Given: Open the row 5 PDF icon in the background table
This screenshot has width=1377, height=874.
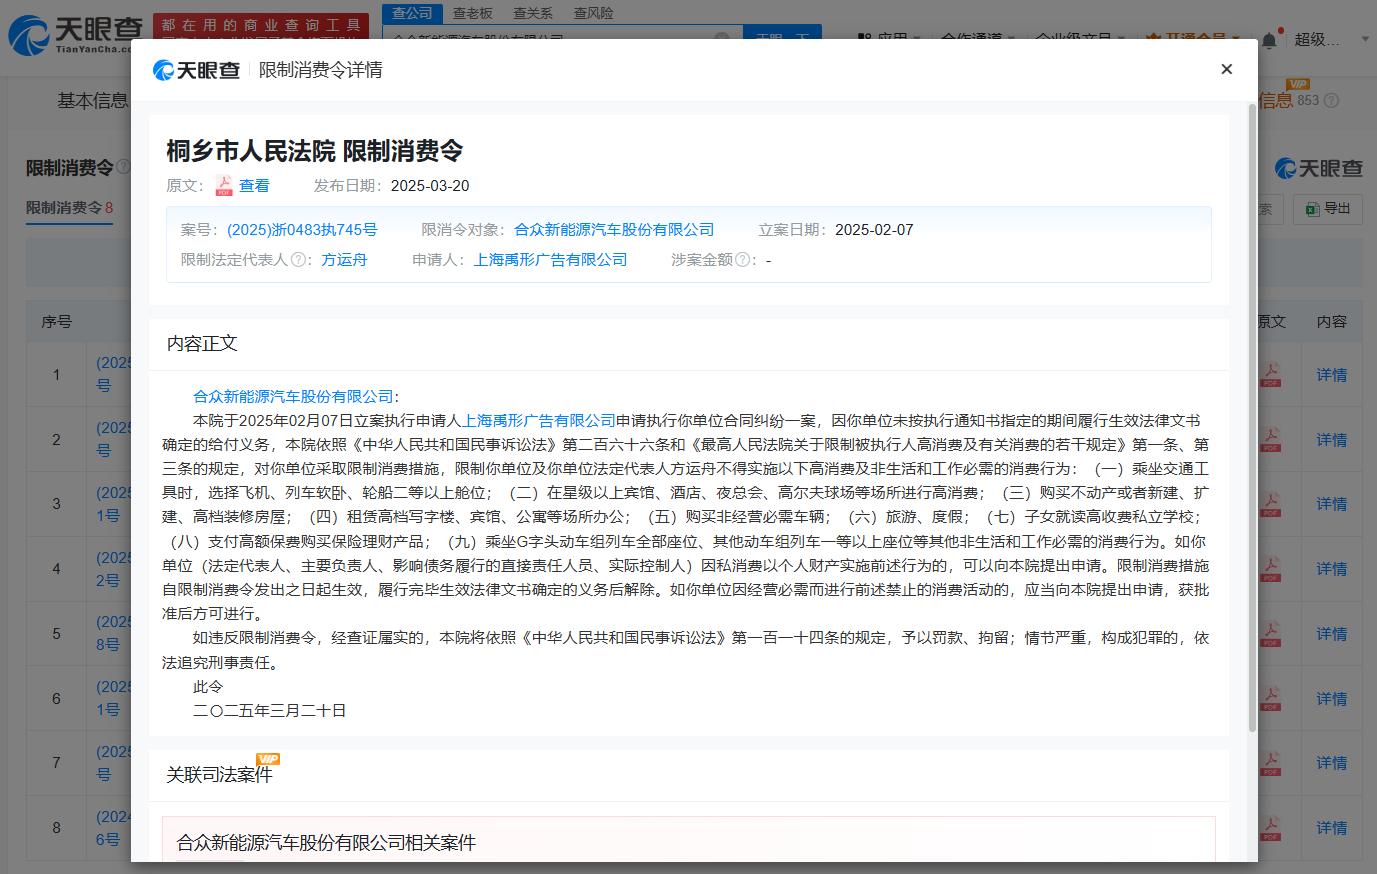Looking at the screenshot, I should coord(1270,634).
